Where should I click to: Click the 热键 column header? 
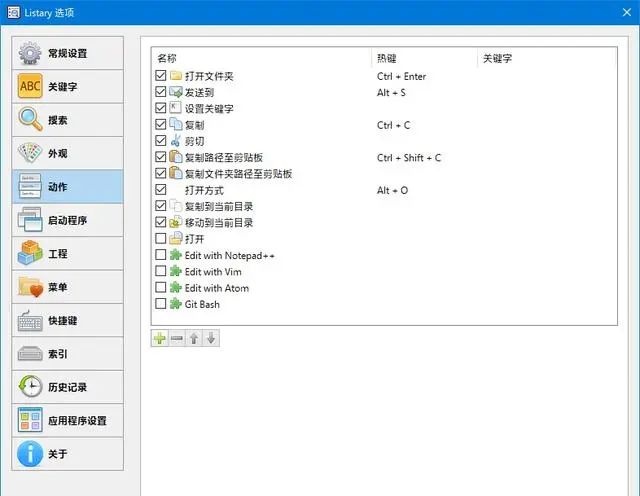click(x=424, y=58)
